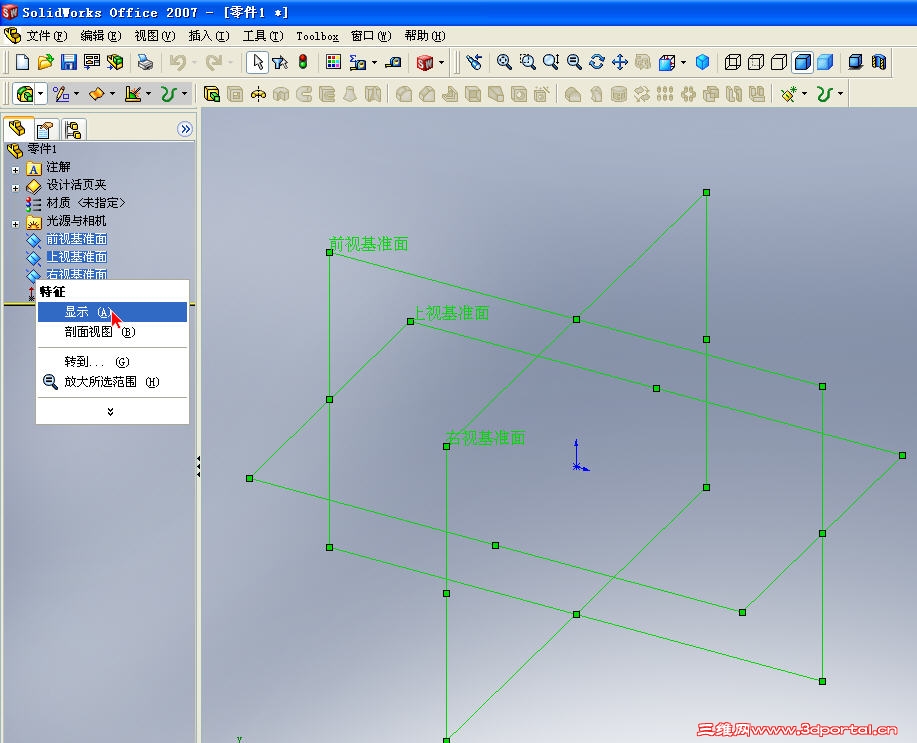Viewport: 917px width, 743px height.
Task: Activate the Select arrow tool
Action: pyautogui.click(x=257, y=62)
